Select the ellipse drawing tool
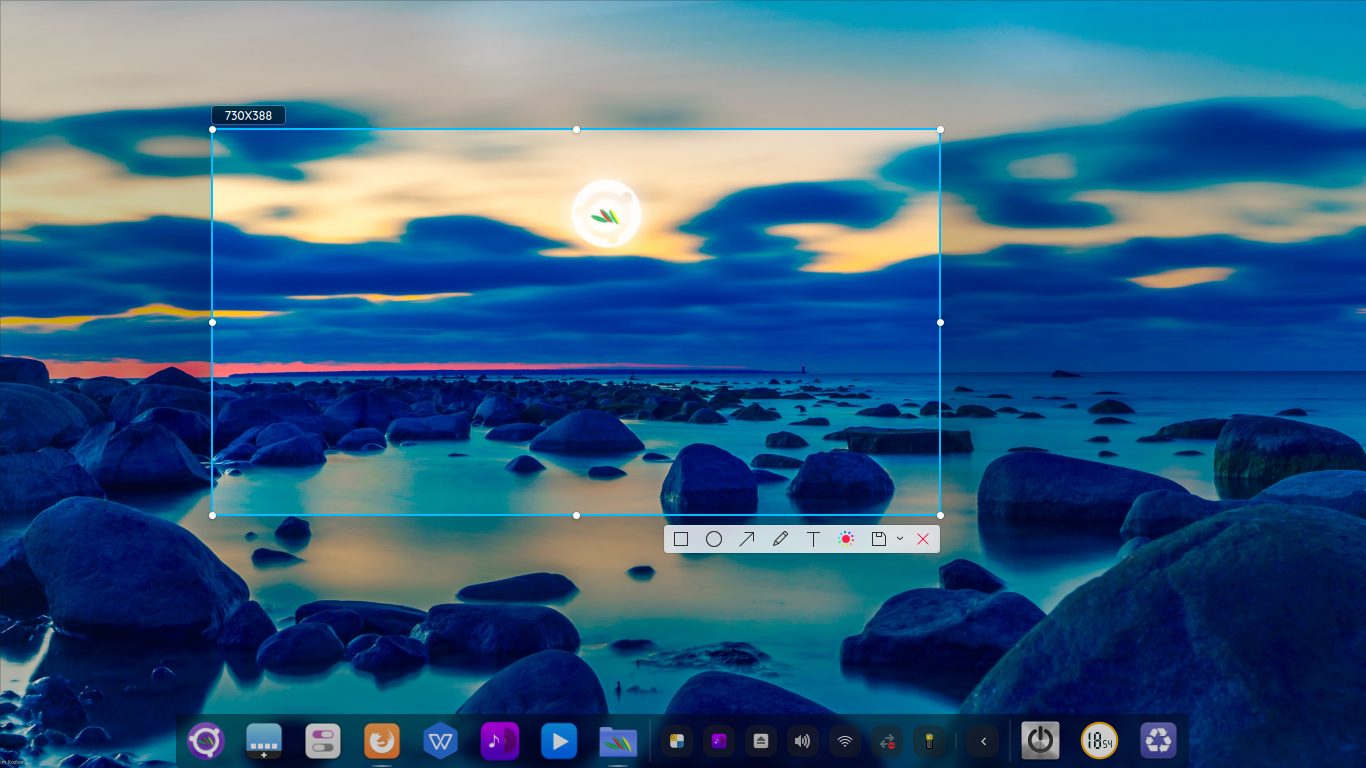Viewport: 1366px width, 768px height. 714,539
